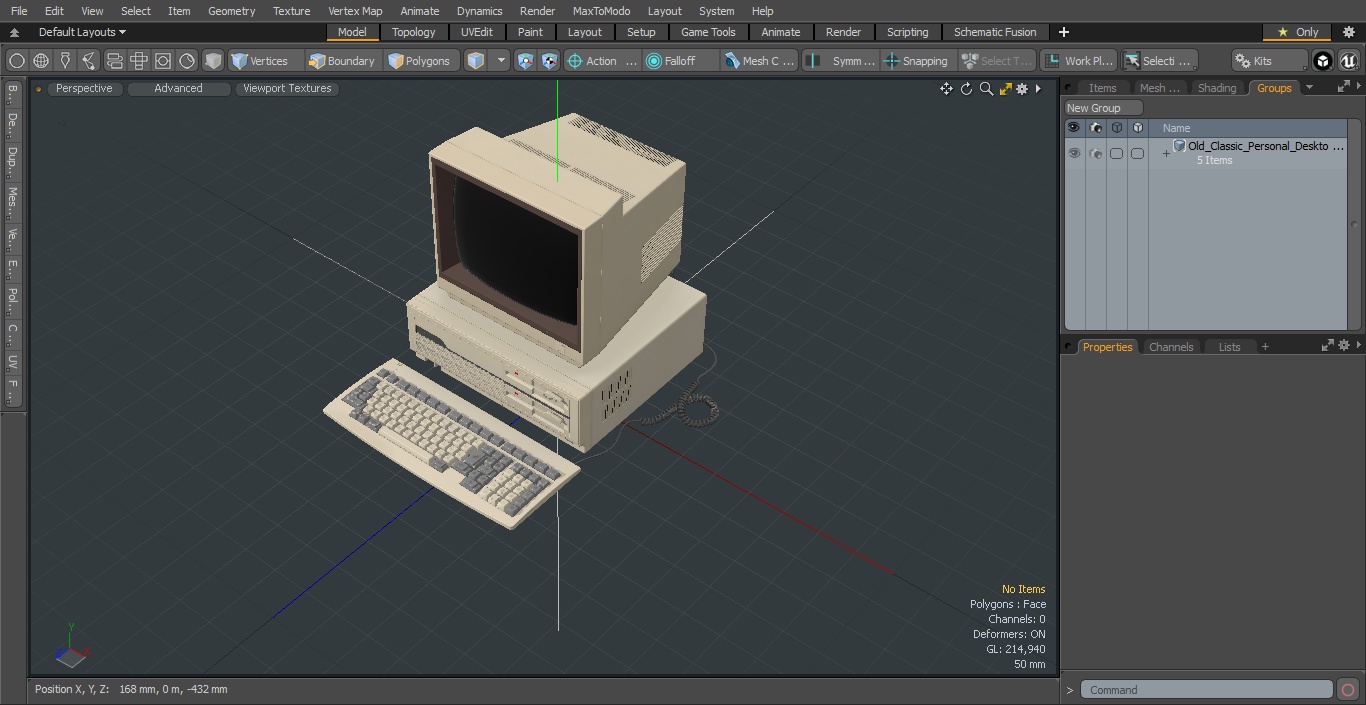Image resolution: width=1366 pixels, height=705 pixels.
Task: Switch to the UVEdit layout tab
Action: coord(476,32)
